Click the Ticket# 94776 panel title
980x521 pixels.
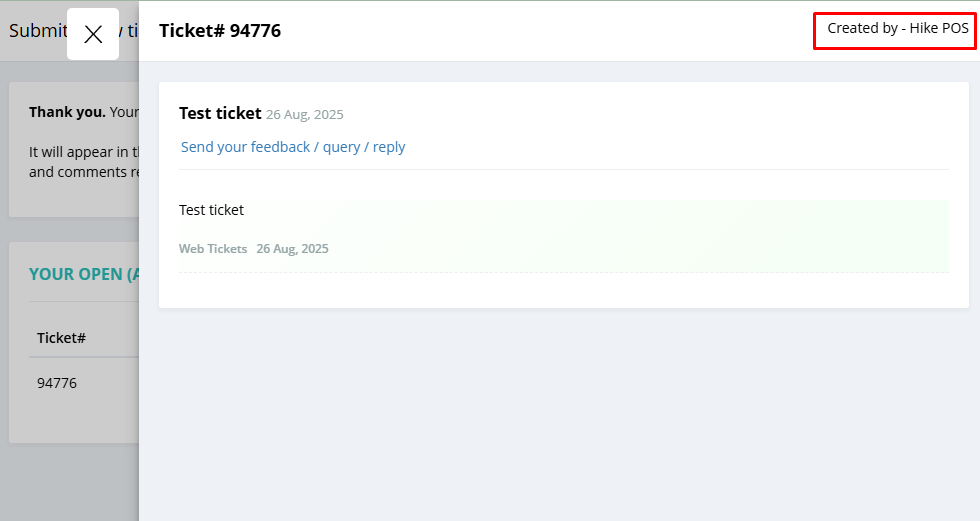click(x=220, y=31)
